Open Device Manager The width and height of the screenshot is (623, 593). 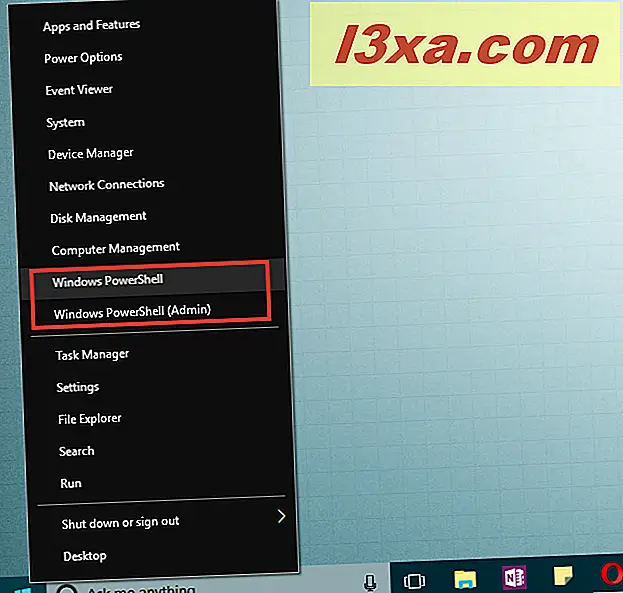tap(91, 154)
